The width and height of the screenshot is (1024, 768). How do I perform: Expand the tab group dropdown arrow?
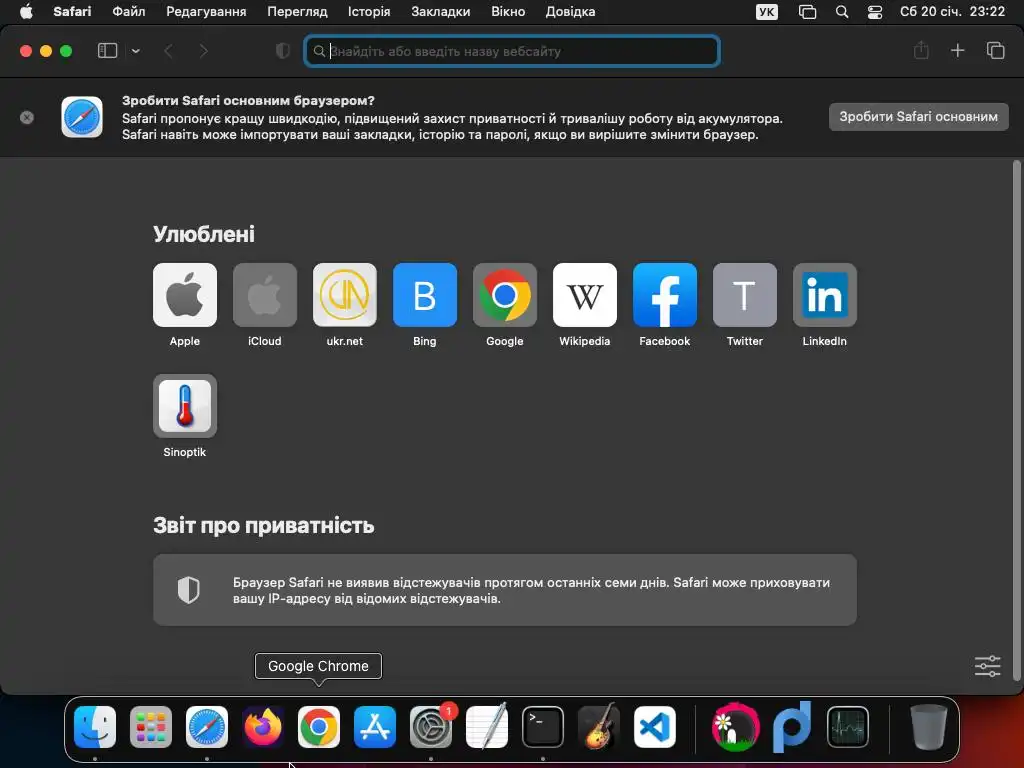[135, 51]
